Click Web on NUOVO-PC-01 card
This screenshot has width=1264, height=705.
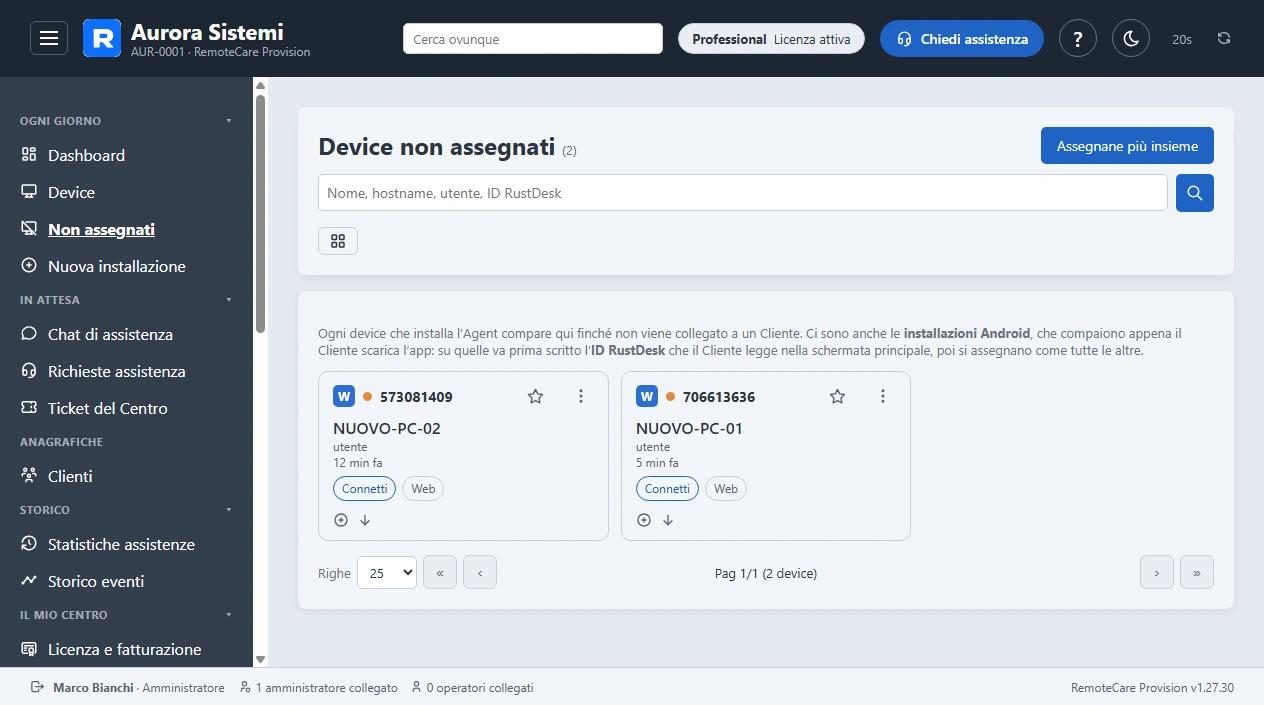(726, 489)
